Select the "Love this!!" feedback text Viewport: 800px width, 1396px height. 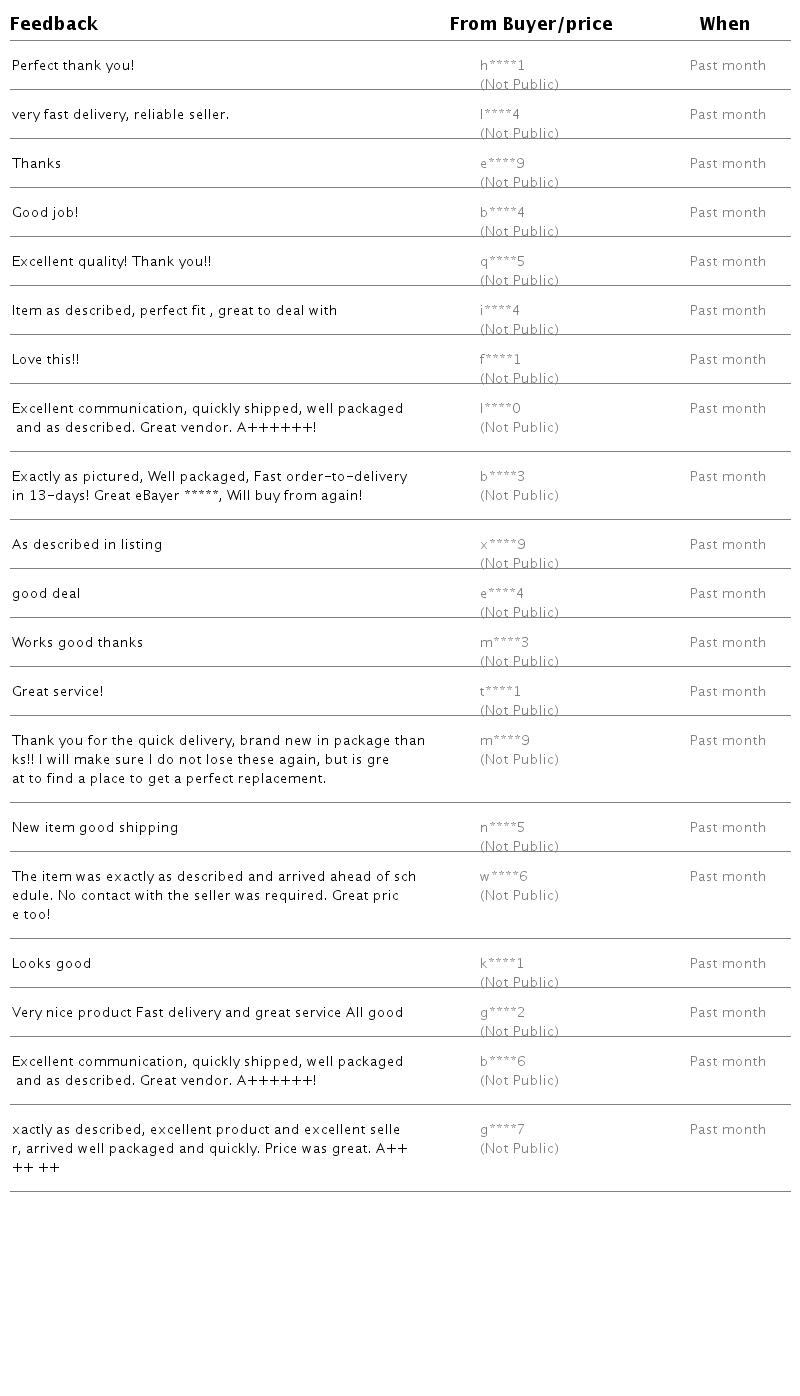tap(45, 360)
